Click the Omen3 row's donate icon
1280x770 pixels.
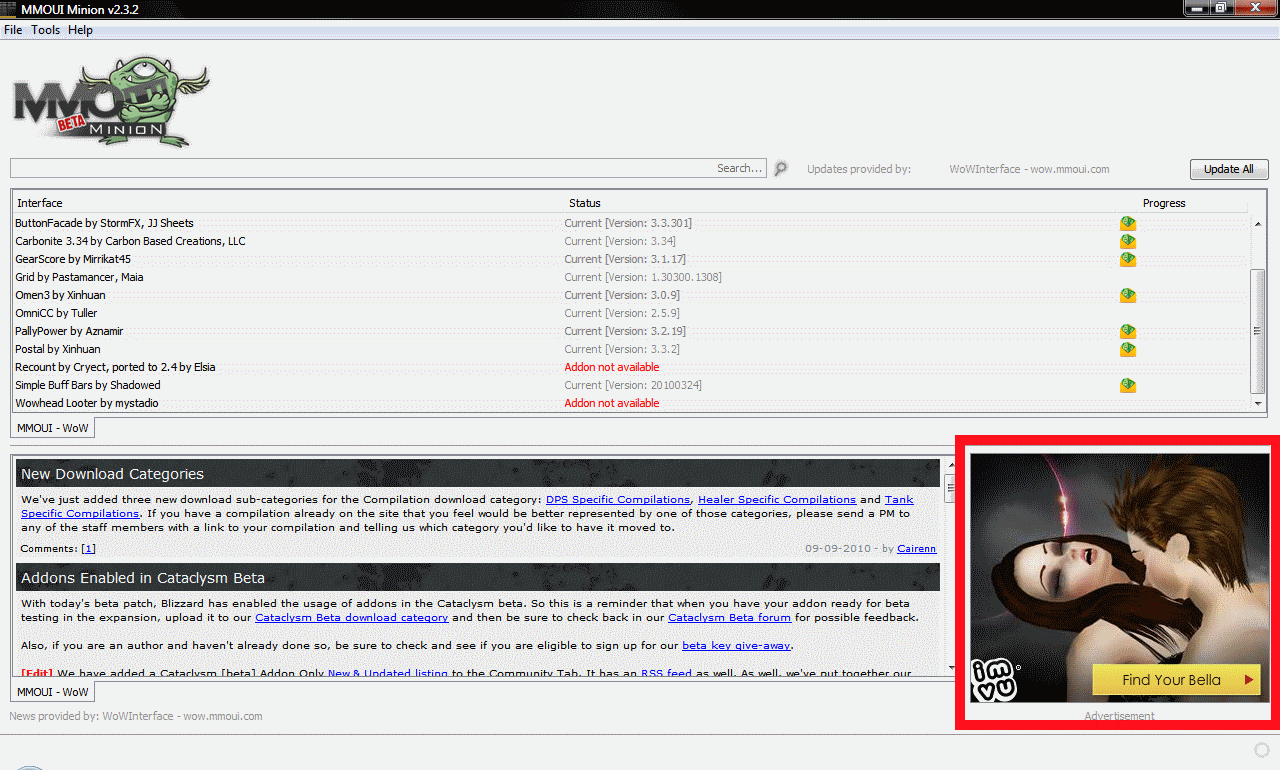coord(1128,295)
